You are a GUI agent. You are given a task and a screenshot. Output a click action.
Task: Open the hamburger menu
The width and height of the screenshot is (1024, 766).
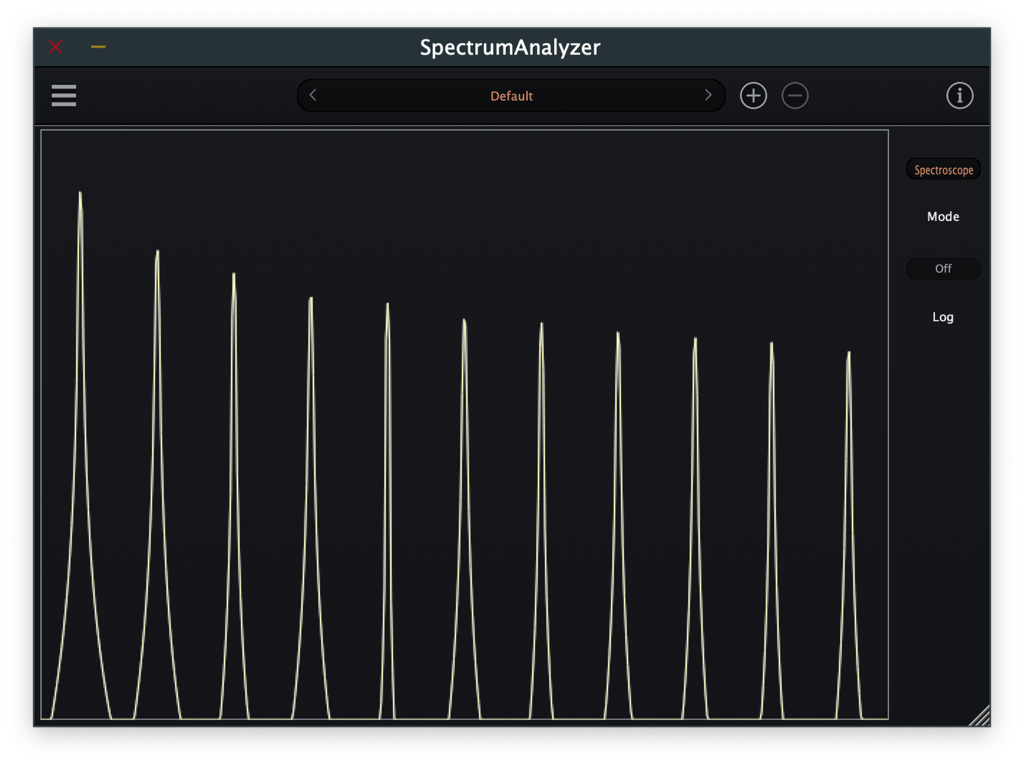[63, 95]
